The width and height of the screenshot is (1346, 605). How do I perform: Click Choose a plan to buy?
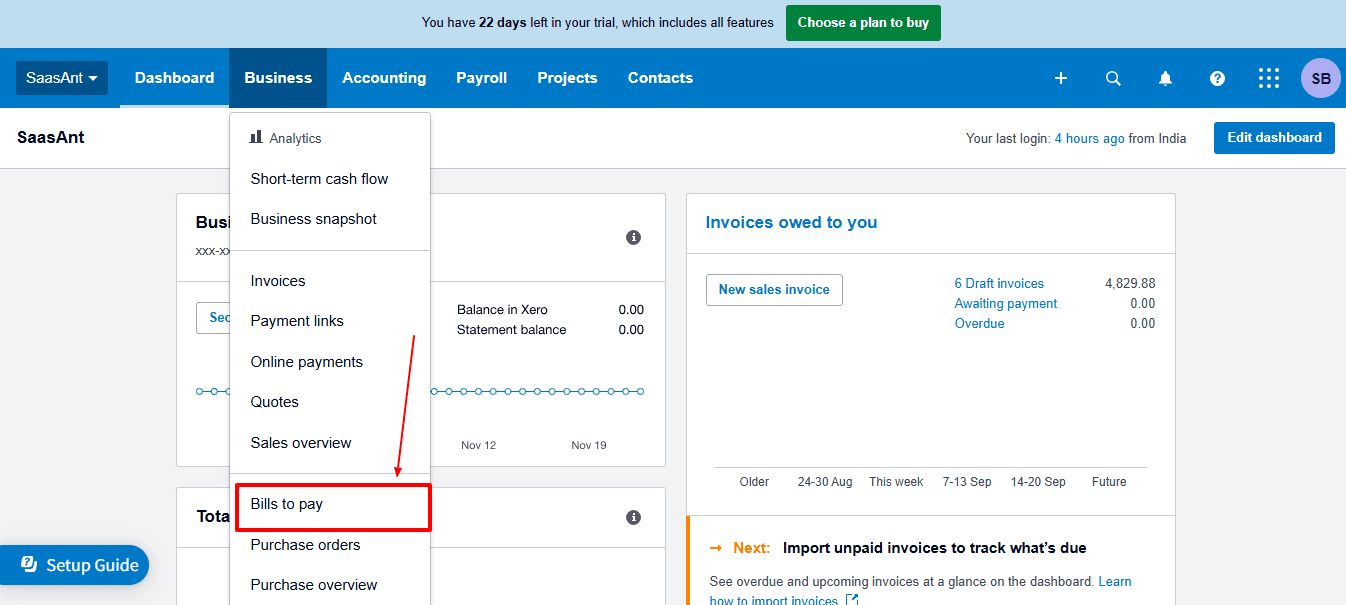(x=862, y=22)
